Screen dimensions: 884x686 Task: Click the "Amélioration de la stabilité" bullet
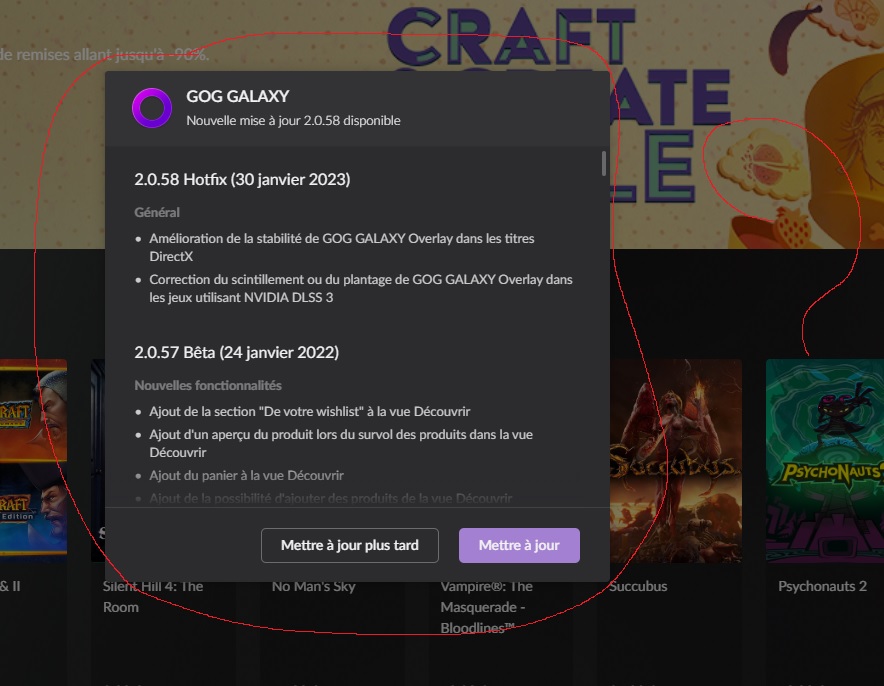point(342,247)
